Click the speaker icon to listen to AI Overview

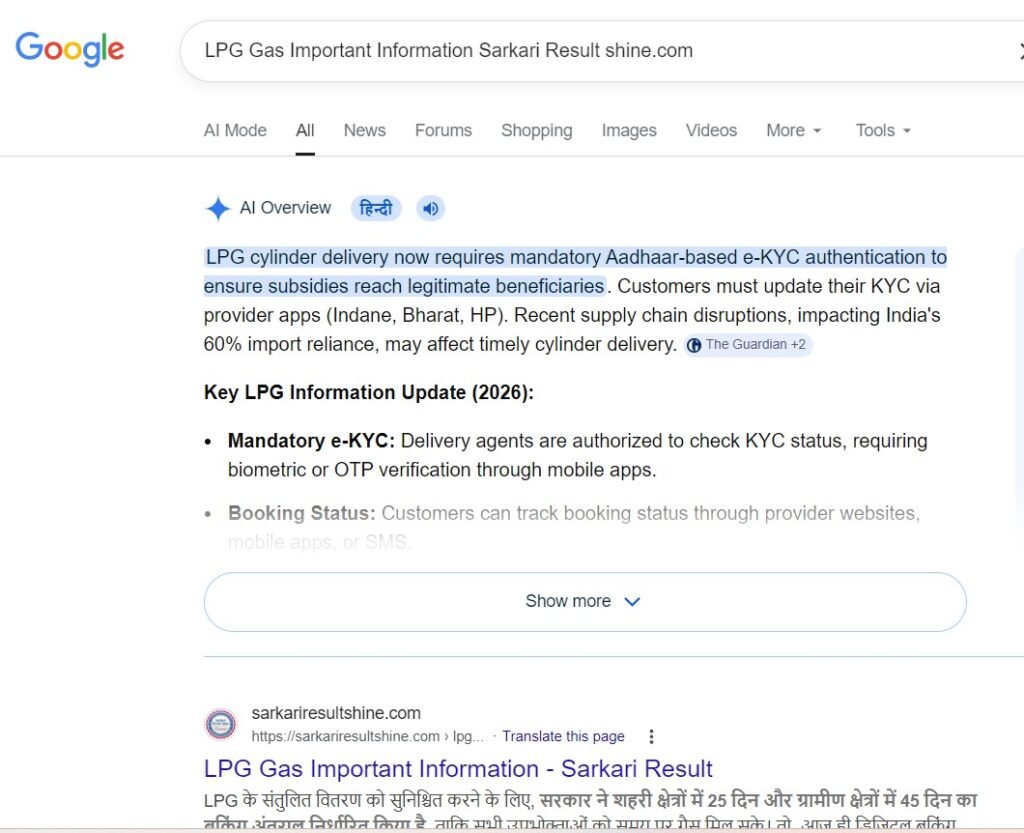pos(430,208)
